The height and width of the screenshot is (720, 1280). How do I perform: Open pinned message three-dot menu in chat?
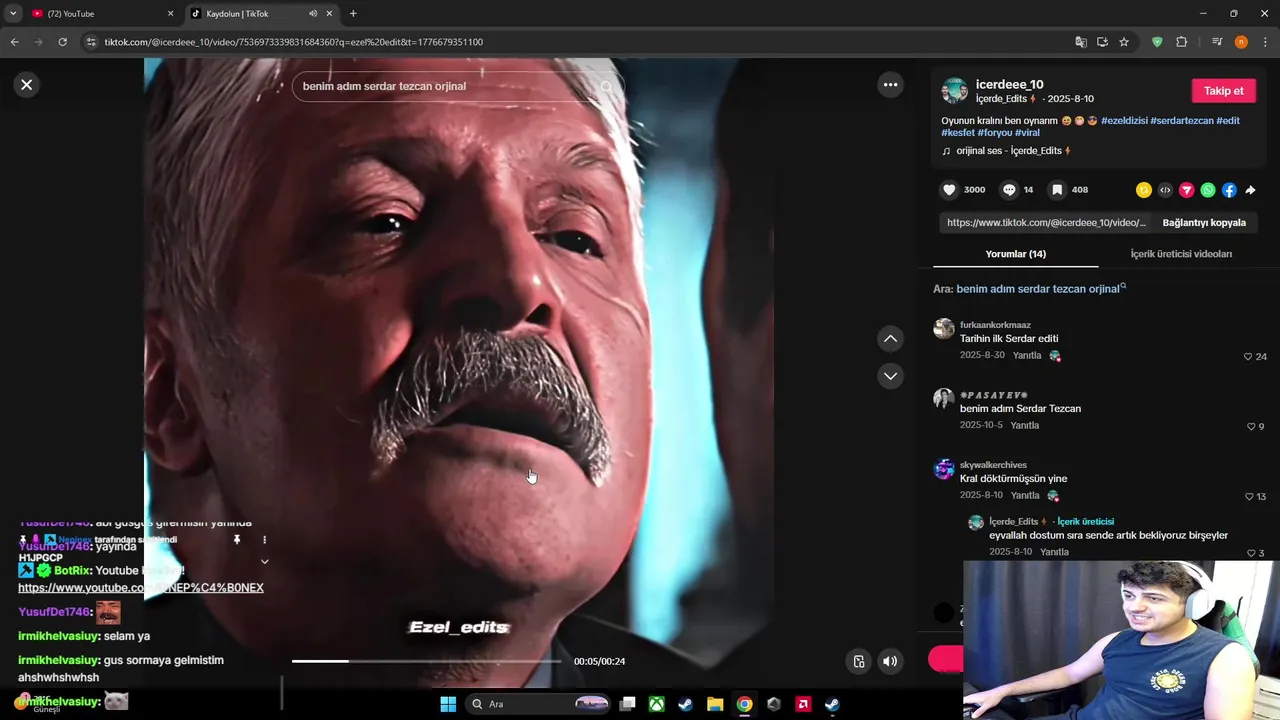click(x=264, y=540)
